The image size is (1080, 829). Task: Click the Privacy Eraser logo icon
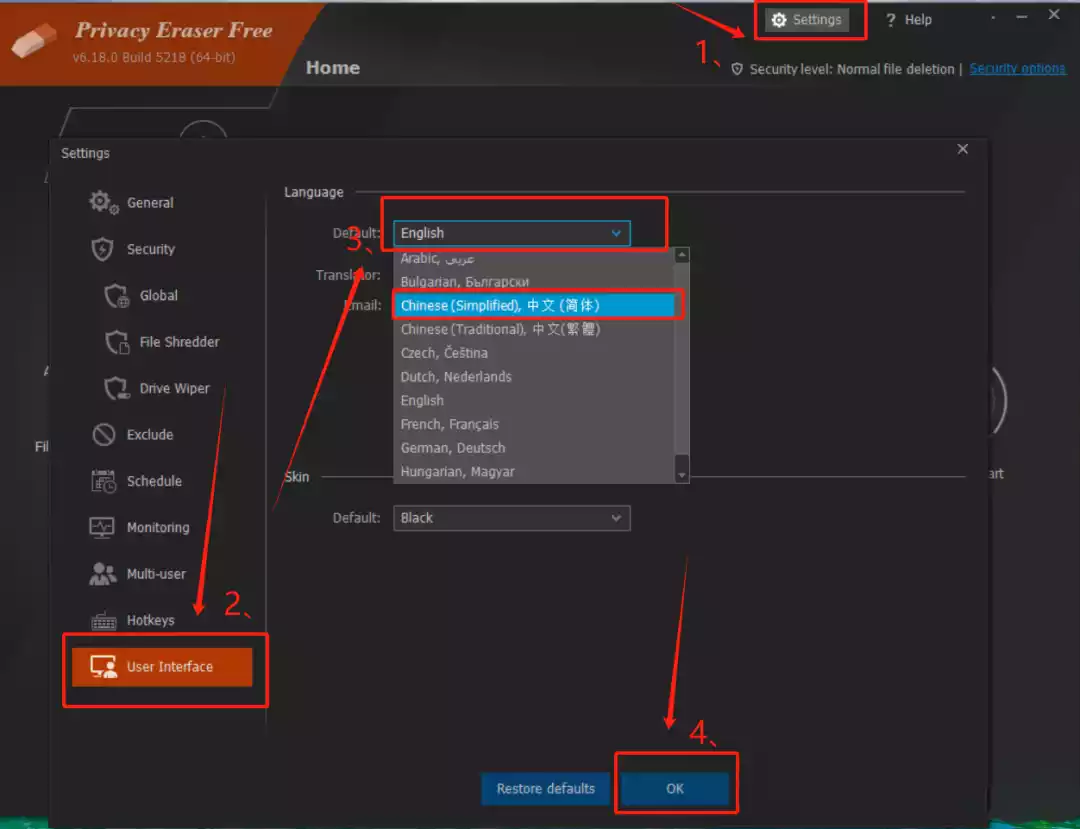coord(33,40)
